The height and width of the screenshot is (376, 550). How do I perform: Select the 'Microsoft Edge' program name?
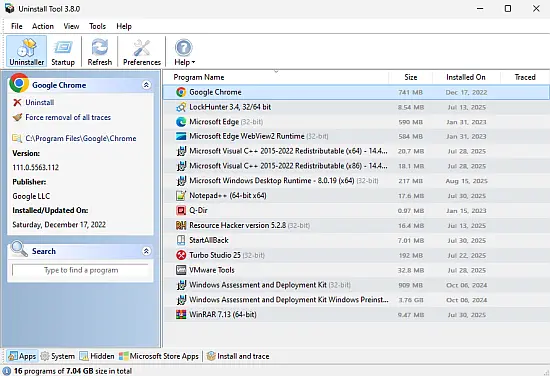pos(214,122)
